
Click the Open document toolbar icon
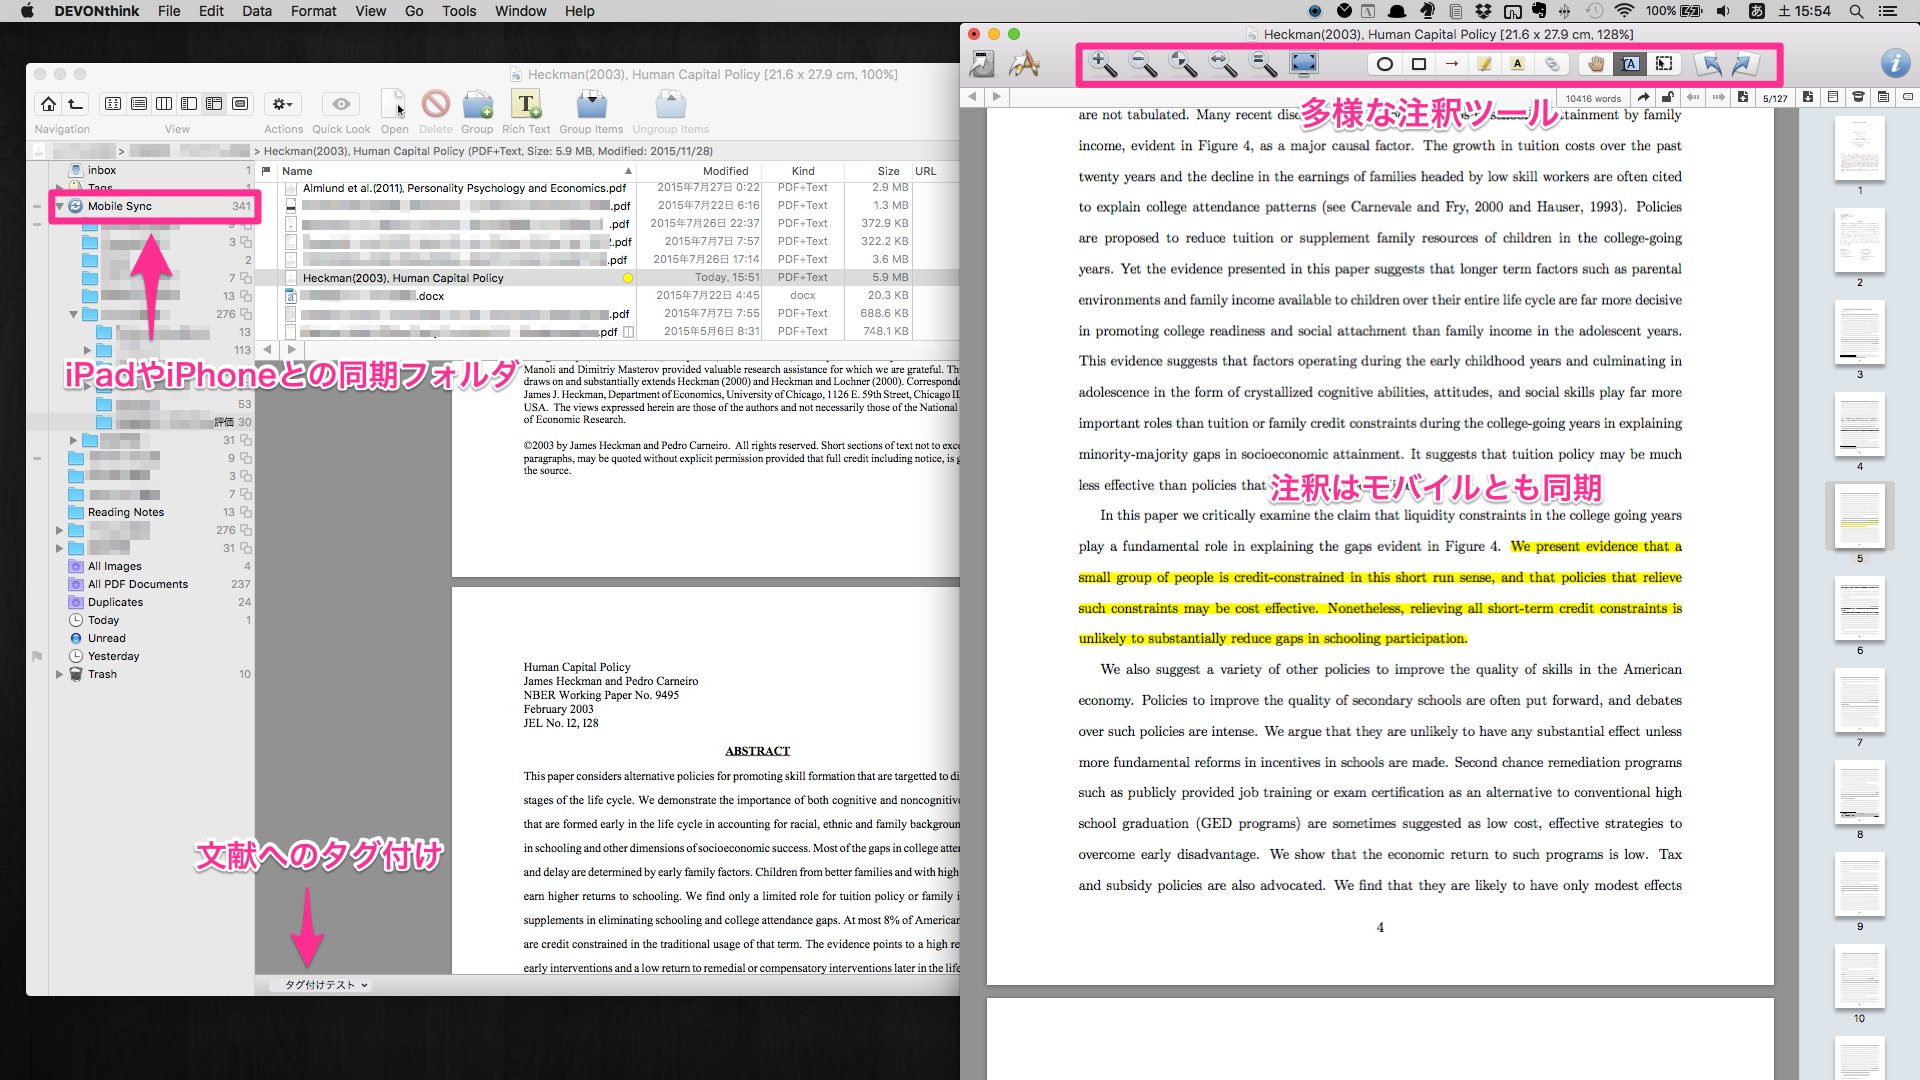pos(394,104)
